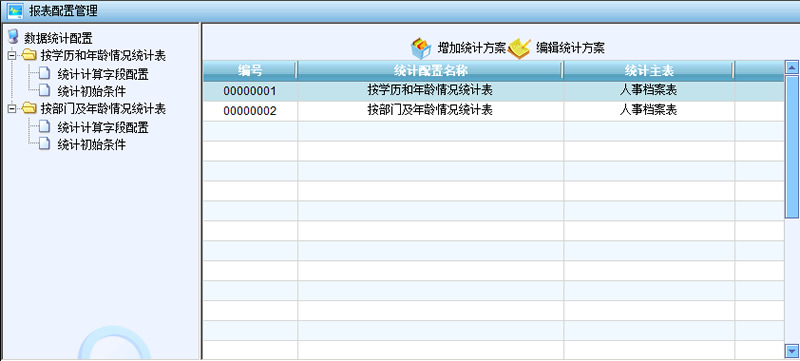Click document icon of second 统计计算字段配置

click(x=45, y=126)
